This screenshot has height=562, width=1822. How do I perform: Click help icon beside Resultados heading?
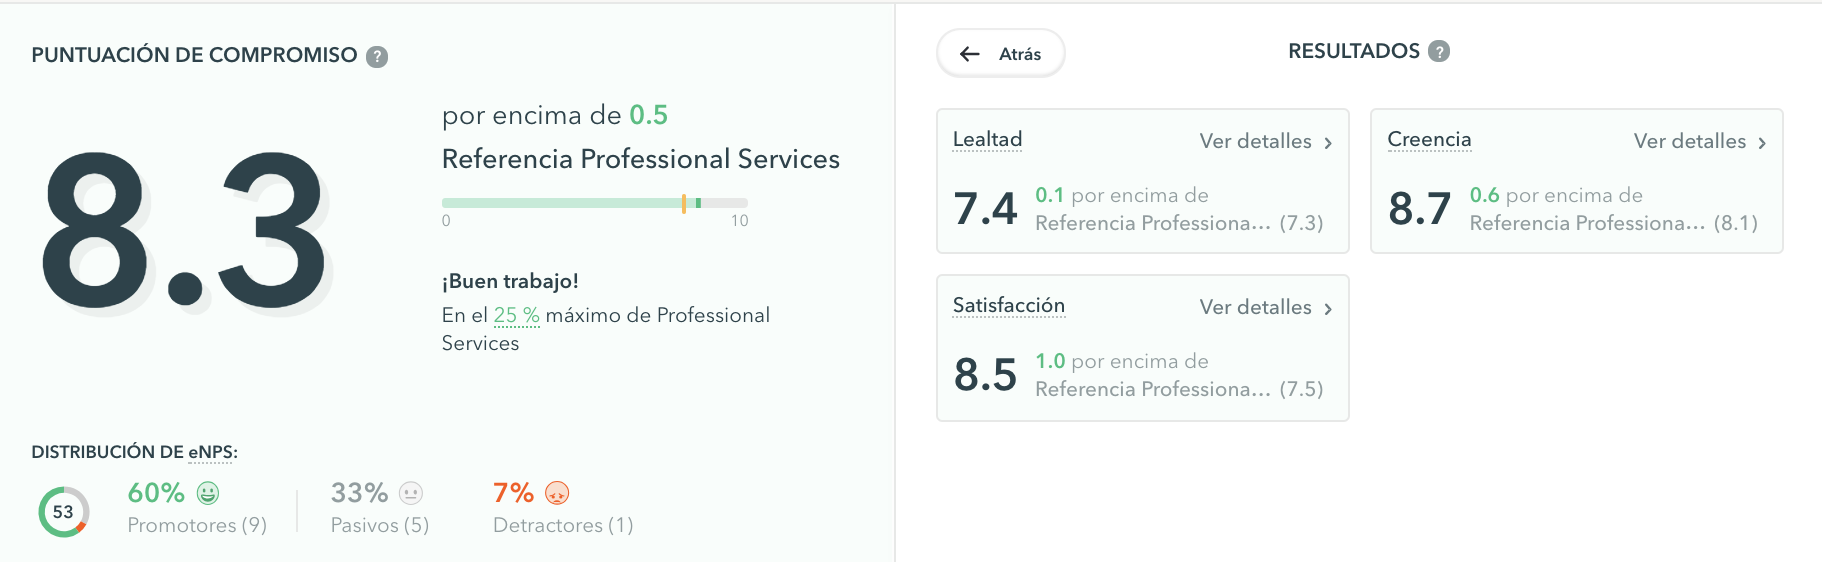[1439, 51]
